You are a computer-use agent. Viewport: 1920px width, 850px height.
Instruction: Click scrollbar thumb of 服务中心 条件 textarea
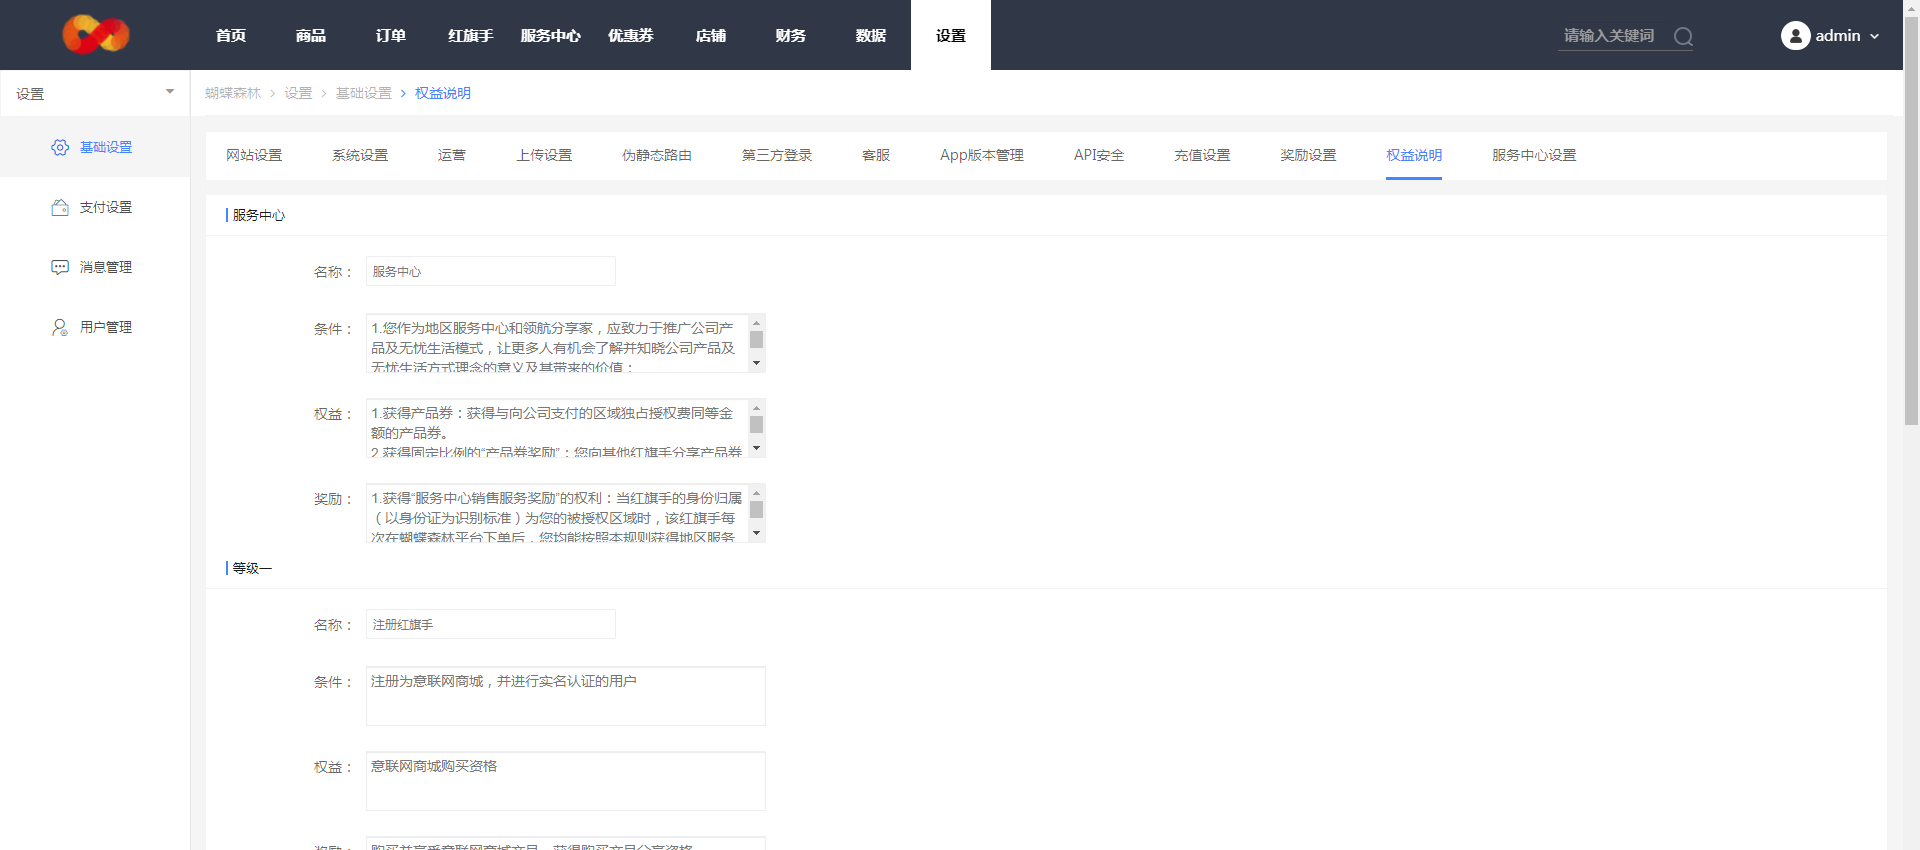point(757,340)
